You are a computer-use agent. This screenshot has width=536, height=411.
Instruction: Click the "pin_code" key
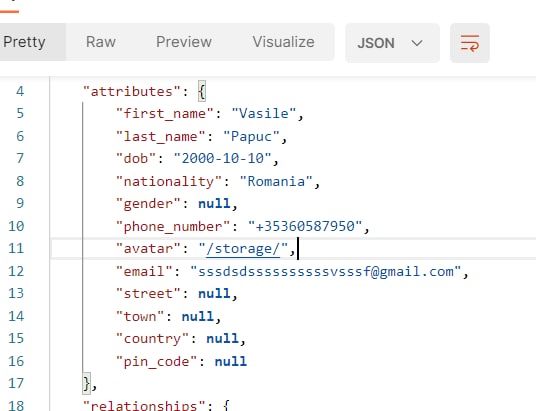click(157, 361)
